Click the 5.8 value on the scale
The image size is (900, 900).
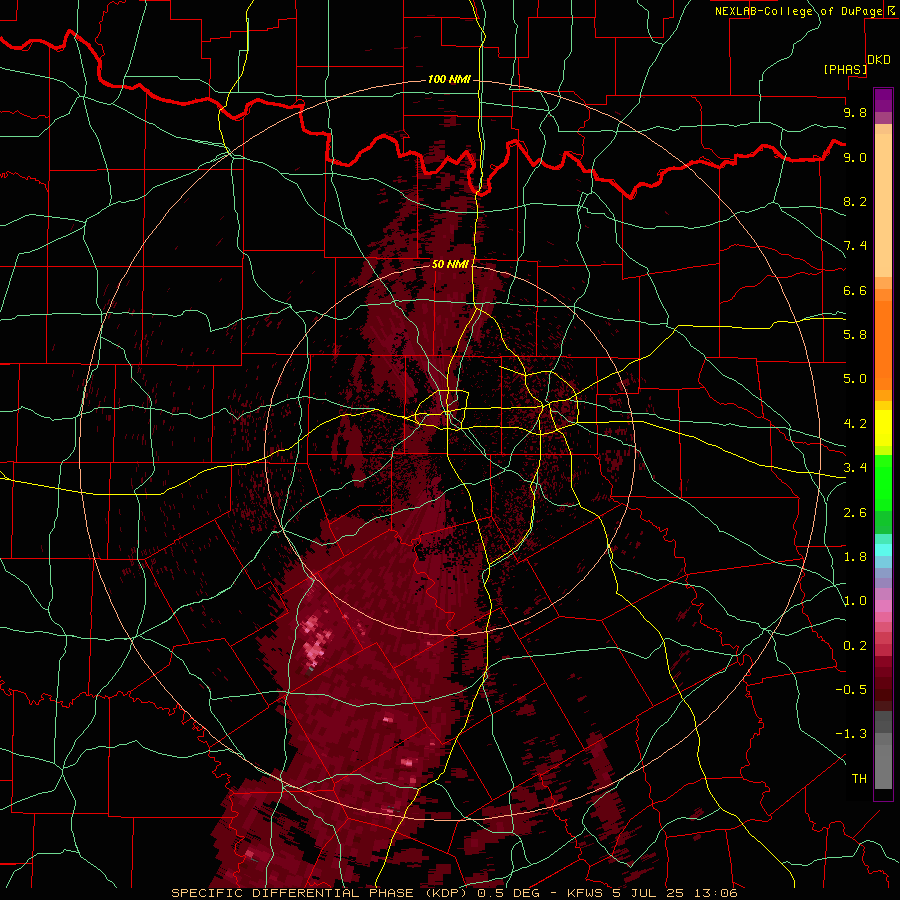pyautogui.click(x=855, y=335)
